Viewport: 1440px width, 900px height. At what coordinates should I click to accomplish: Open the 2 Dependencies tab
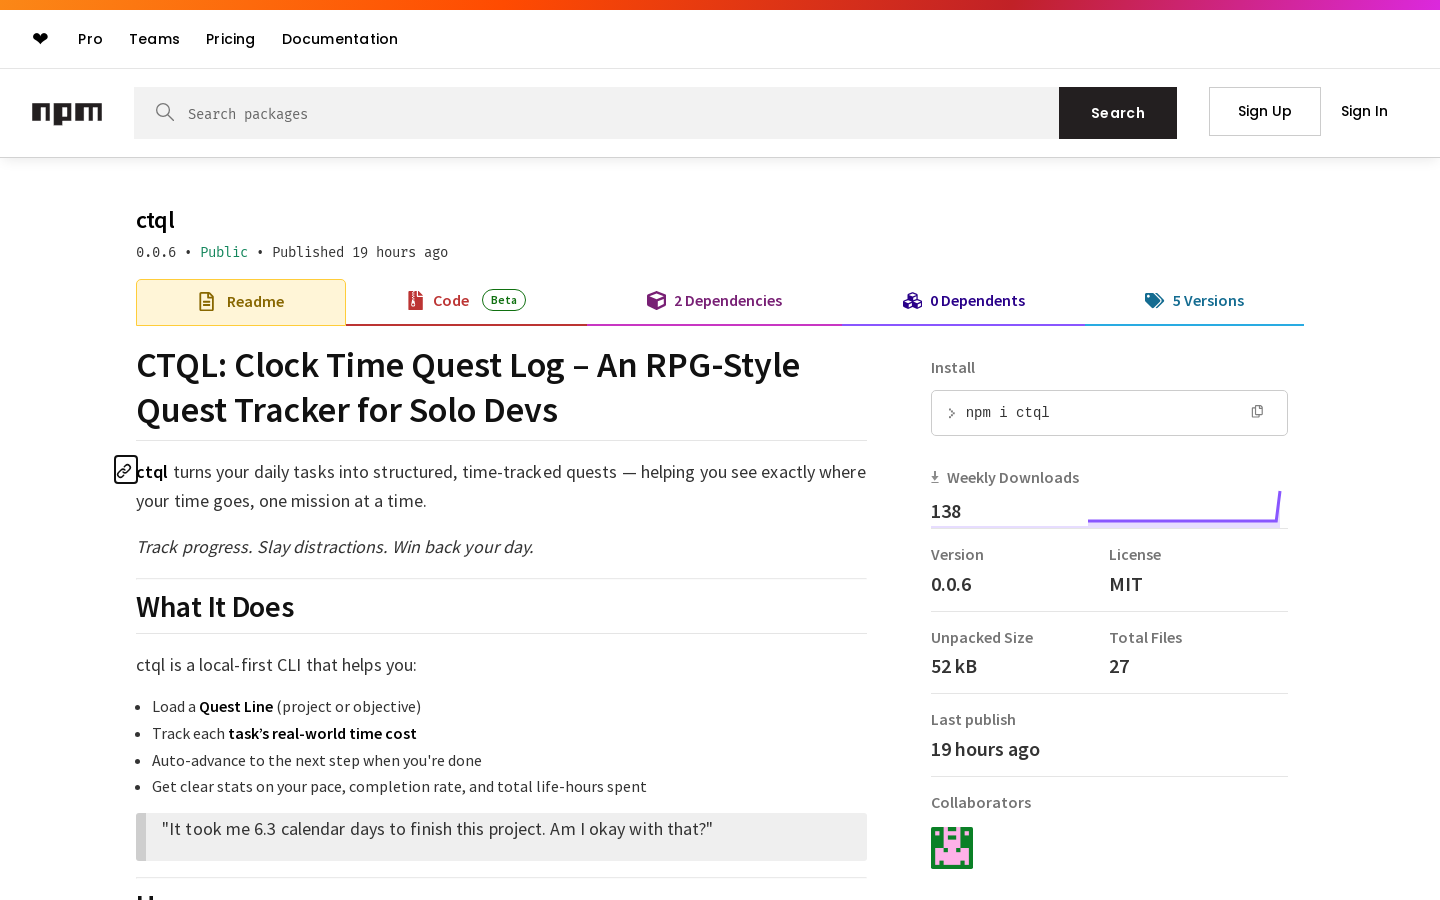(x=714, y=301)
